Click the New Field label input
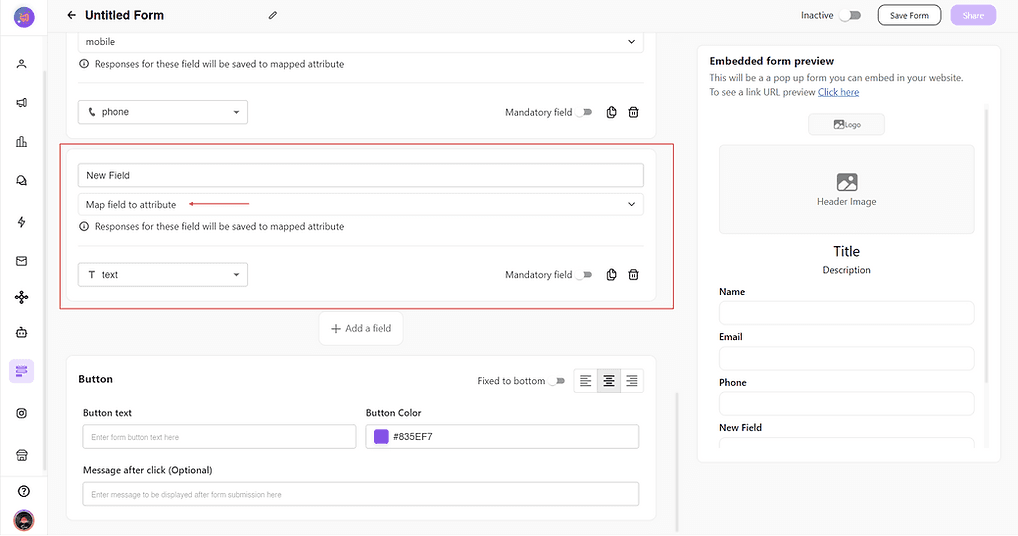The height and width of the screenshot is (536, 1018). click(x=361, y=175)
